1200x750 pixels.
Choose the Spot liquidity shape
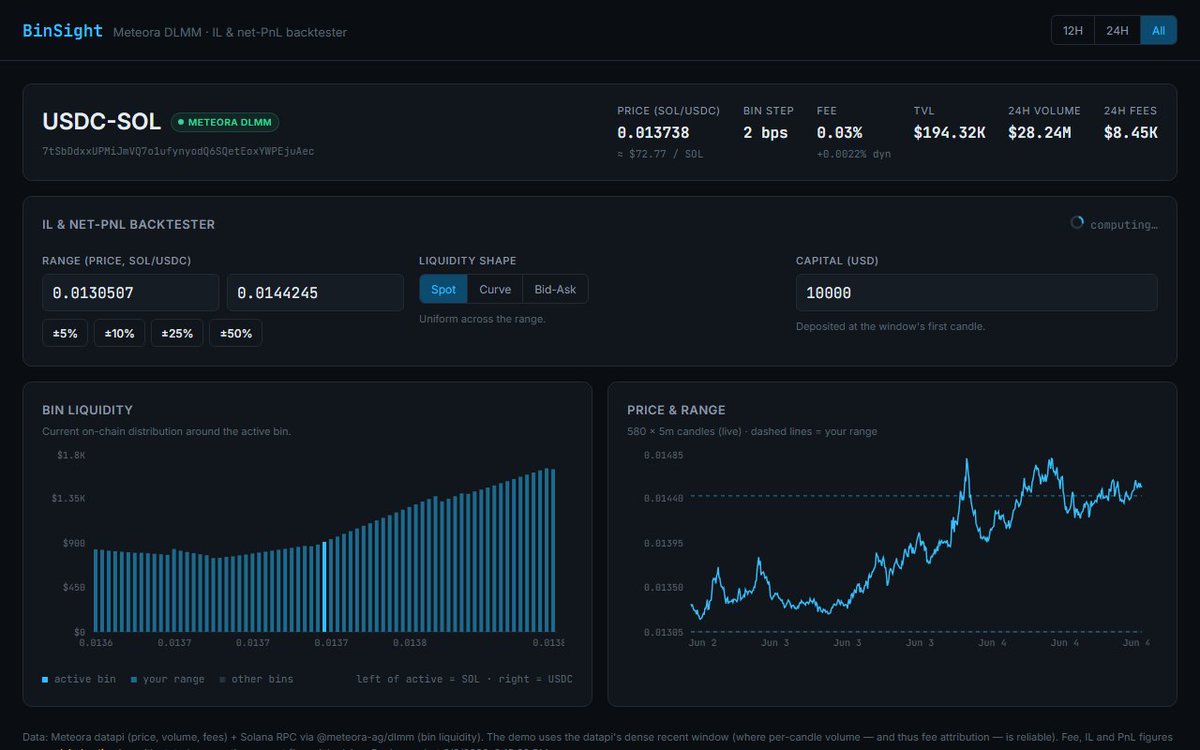point(443,289)
